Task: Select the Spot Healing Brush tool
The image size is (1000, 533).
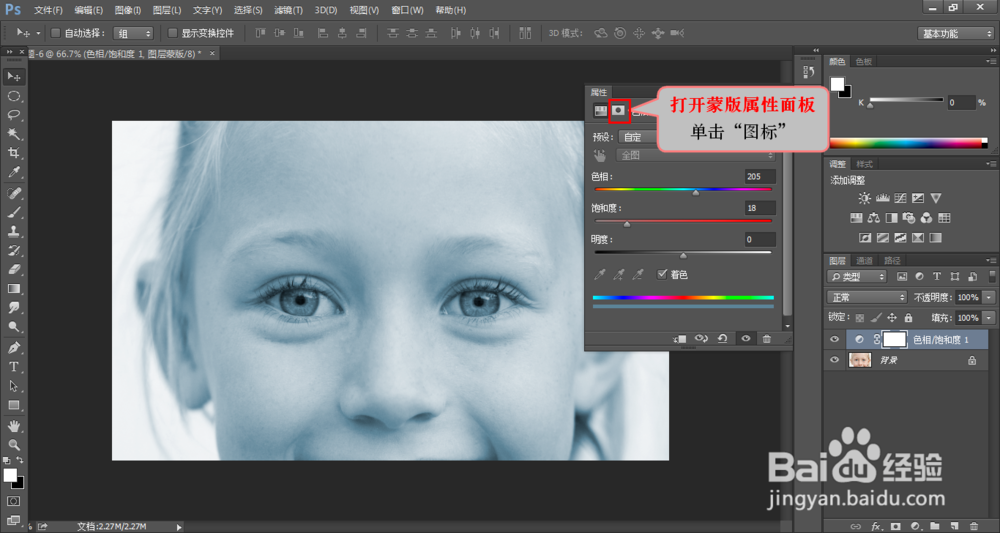Action: pyautogui.click(x=13, y=193)
